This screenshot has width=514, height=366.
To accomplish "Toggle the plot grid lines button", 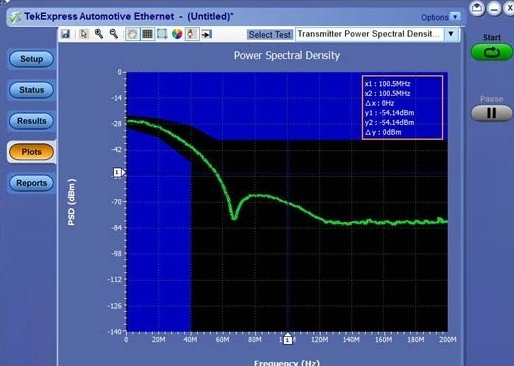I will [147, 34].
